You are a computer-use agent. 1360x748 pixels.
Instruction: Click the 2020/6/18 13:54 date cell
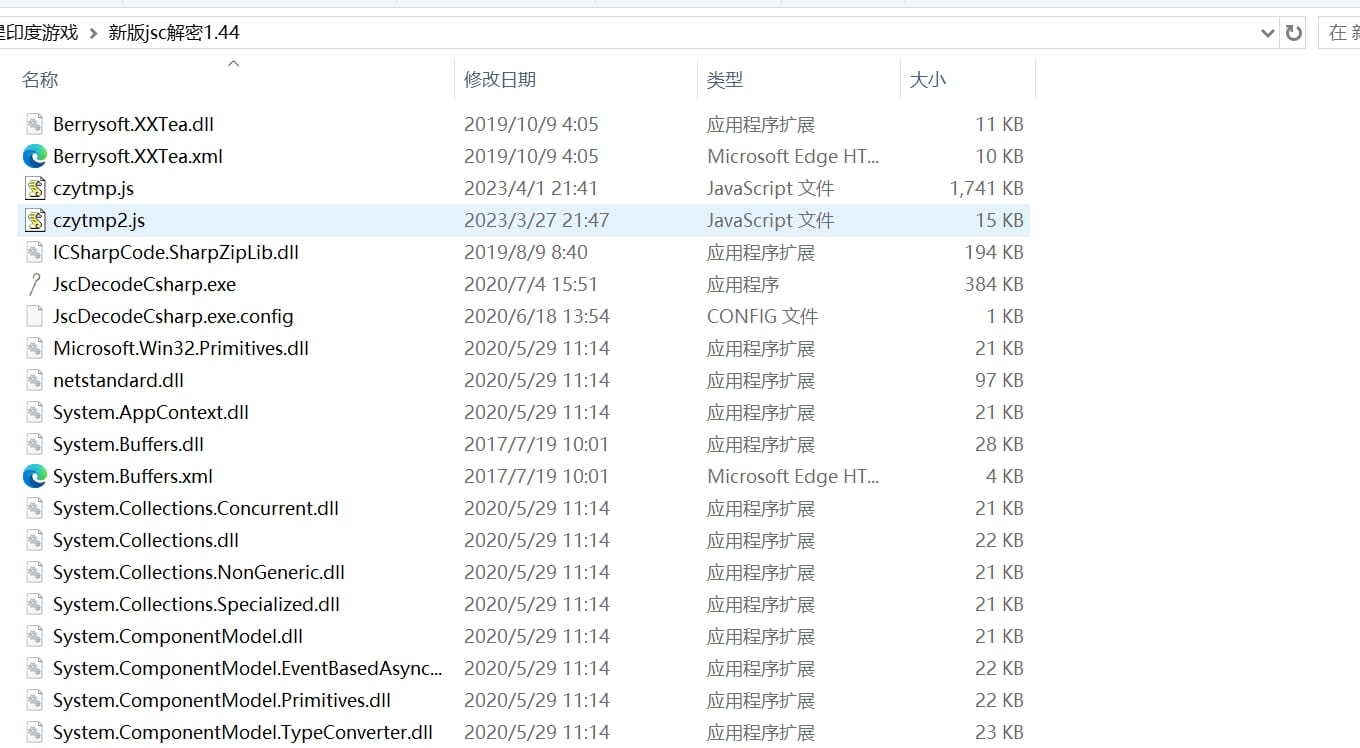coord(537,316)
